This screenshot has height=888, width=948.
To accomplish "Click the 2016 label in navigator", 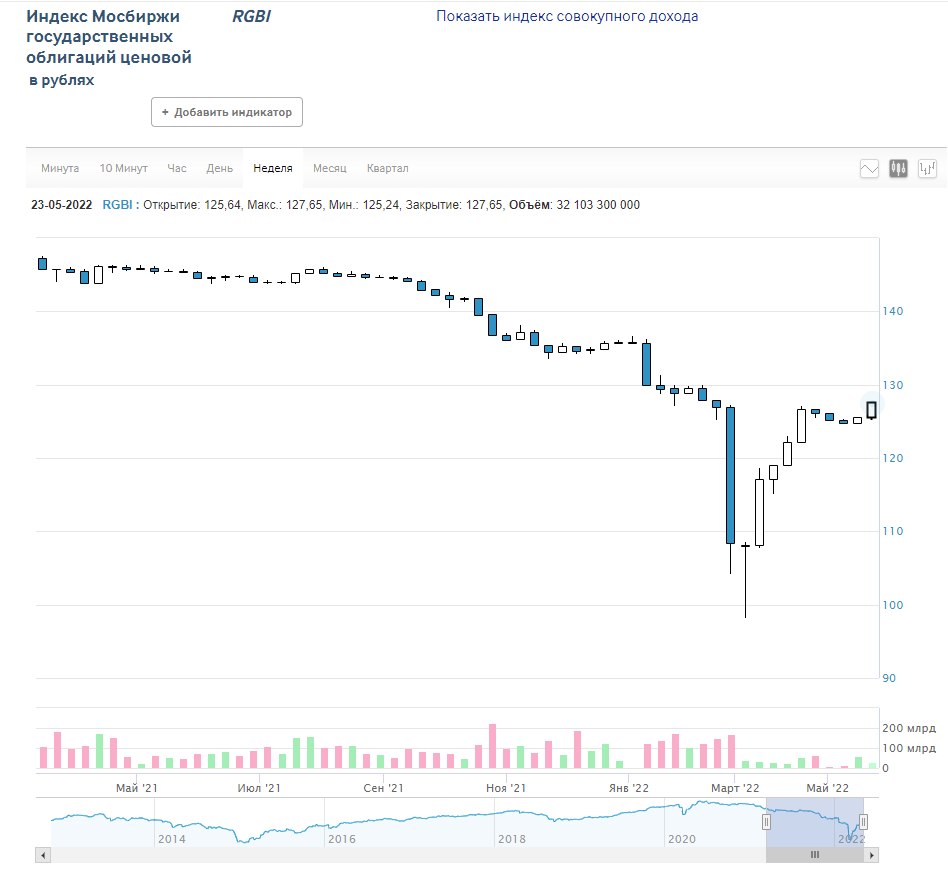I will pyautogui.click(x=342, y=839).
